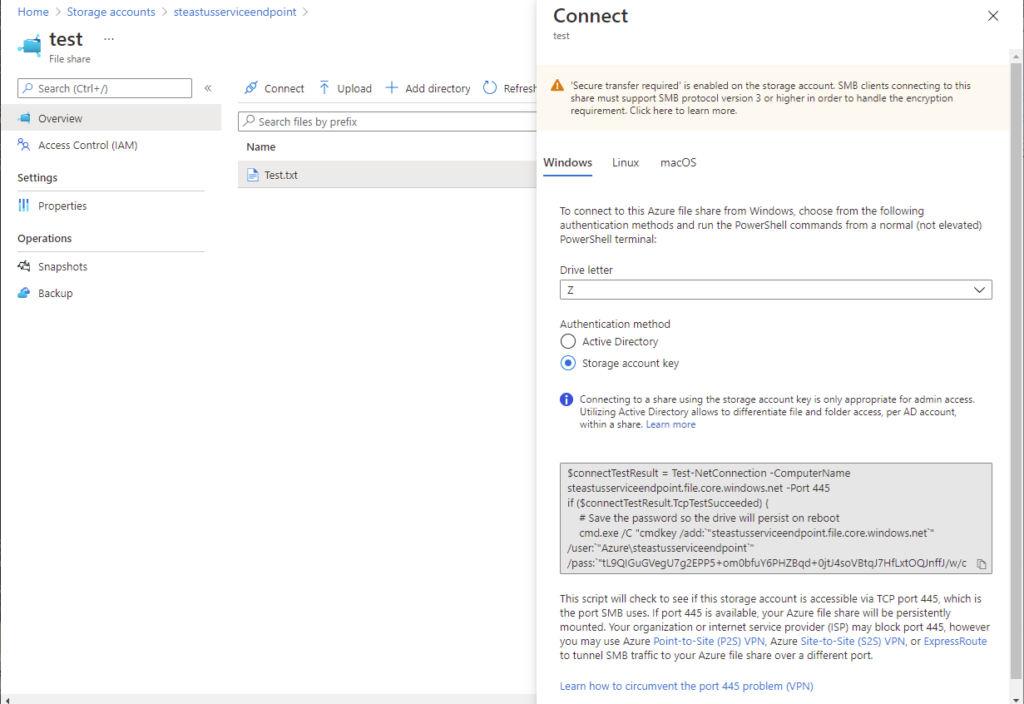This screenshot has height=704, width=1024.
Task: Collapse the left sidebar menu
Action: tap(208, 88)
